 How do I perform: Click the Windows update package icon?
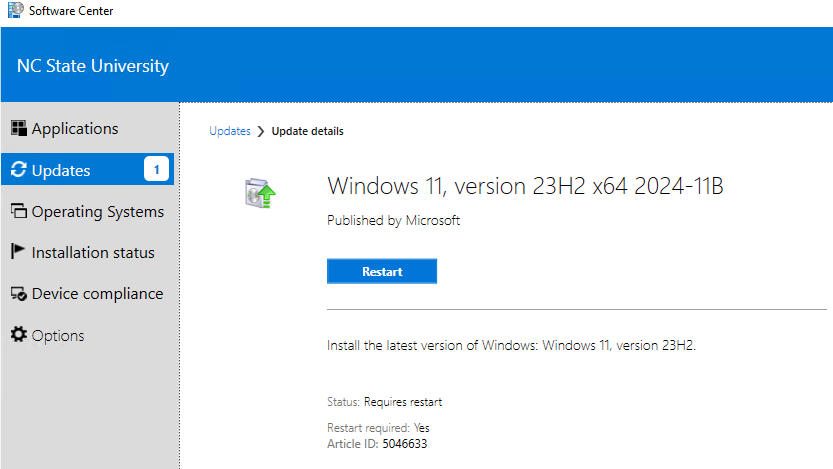click(x=260, y=192)
